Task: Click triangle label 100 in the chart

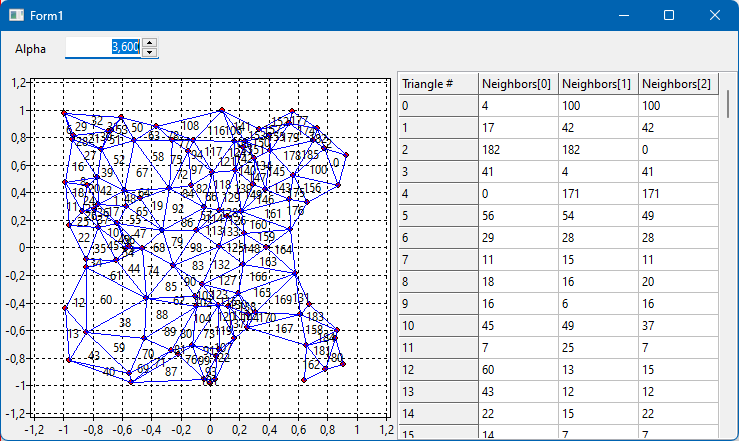Action: 319,170
